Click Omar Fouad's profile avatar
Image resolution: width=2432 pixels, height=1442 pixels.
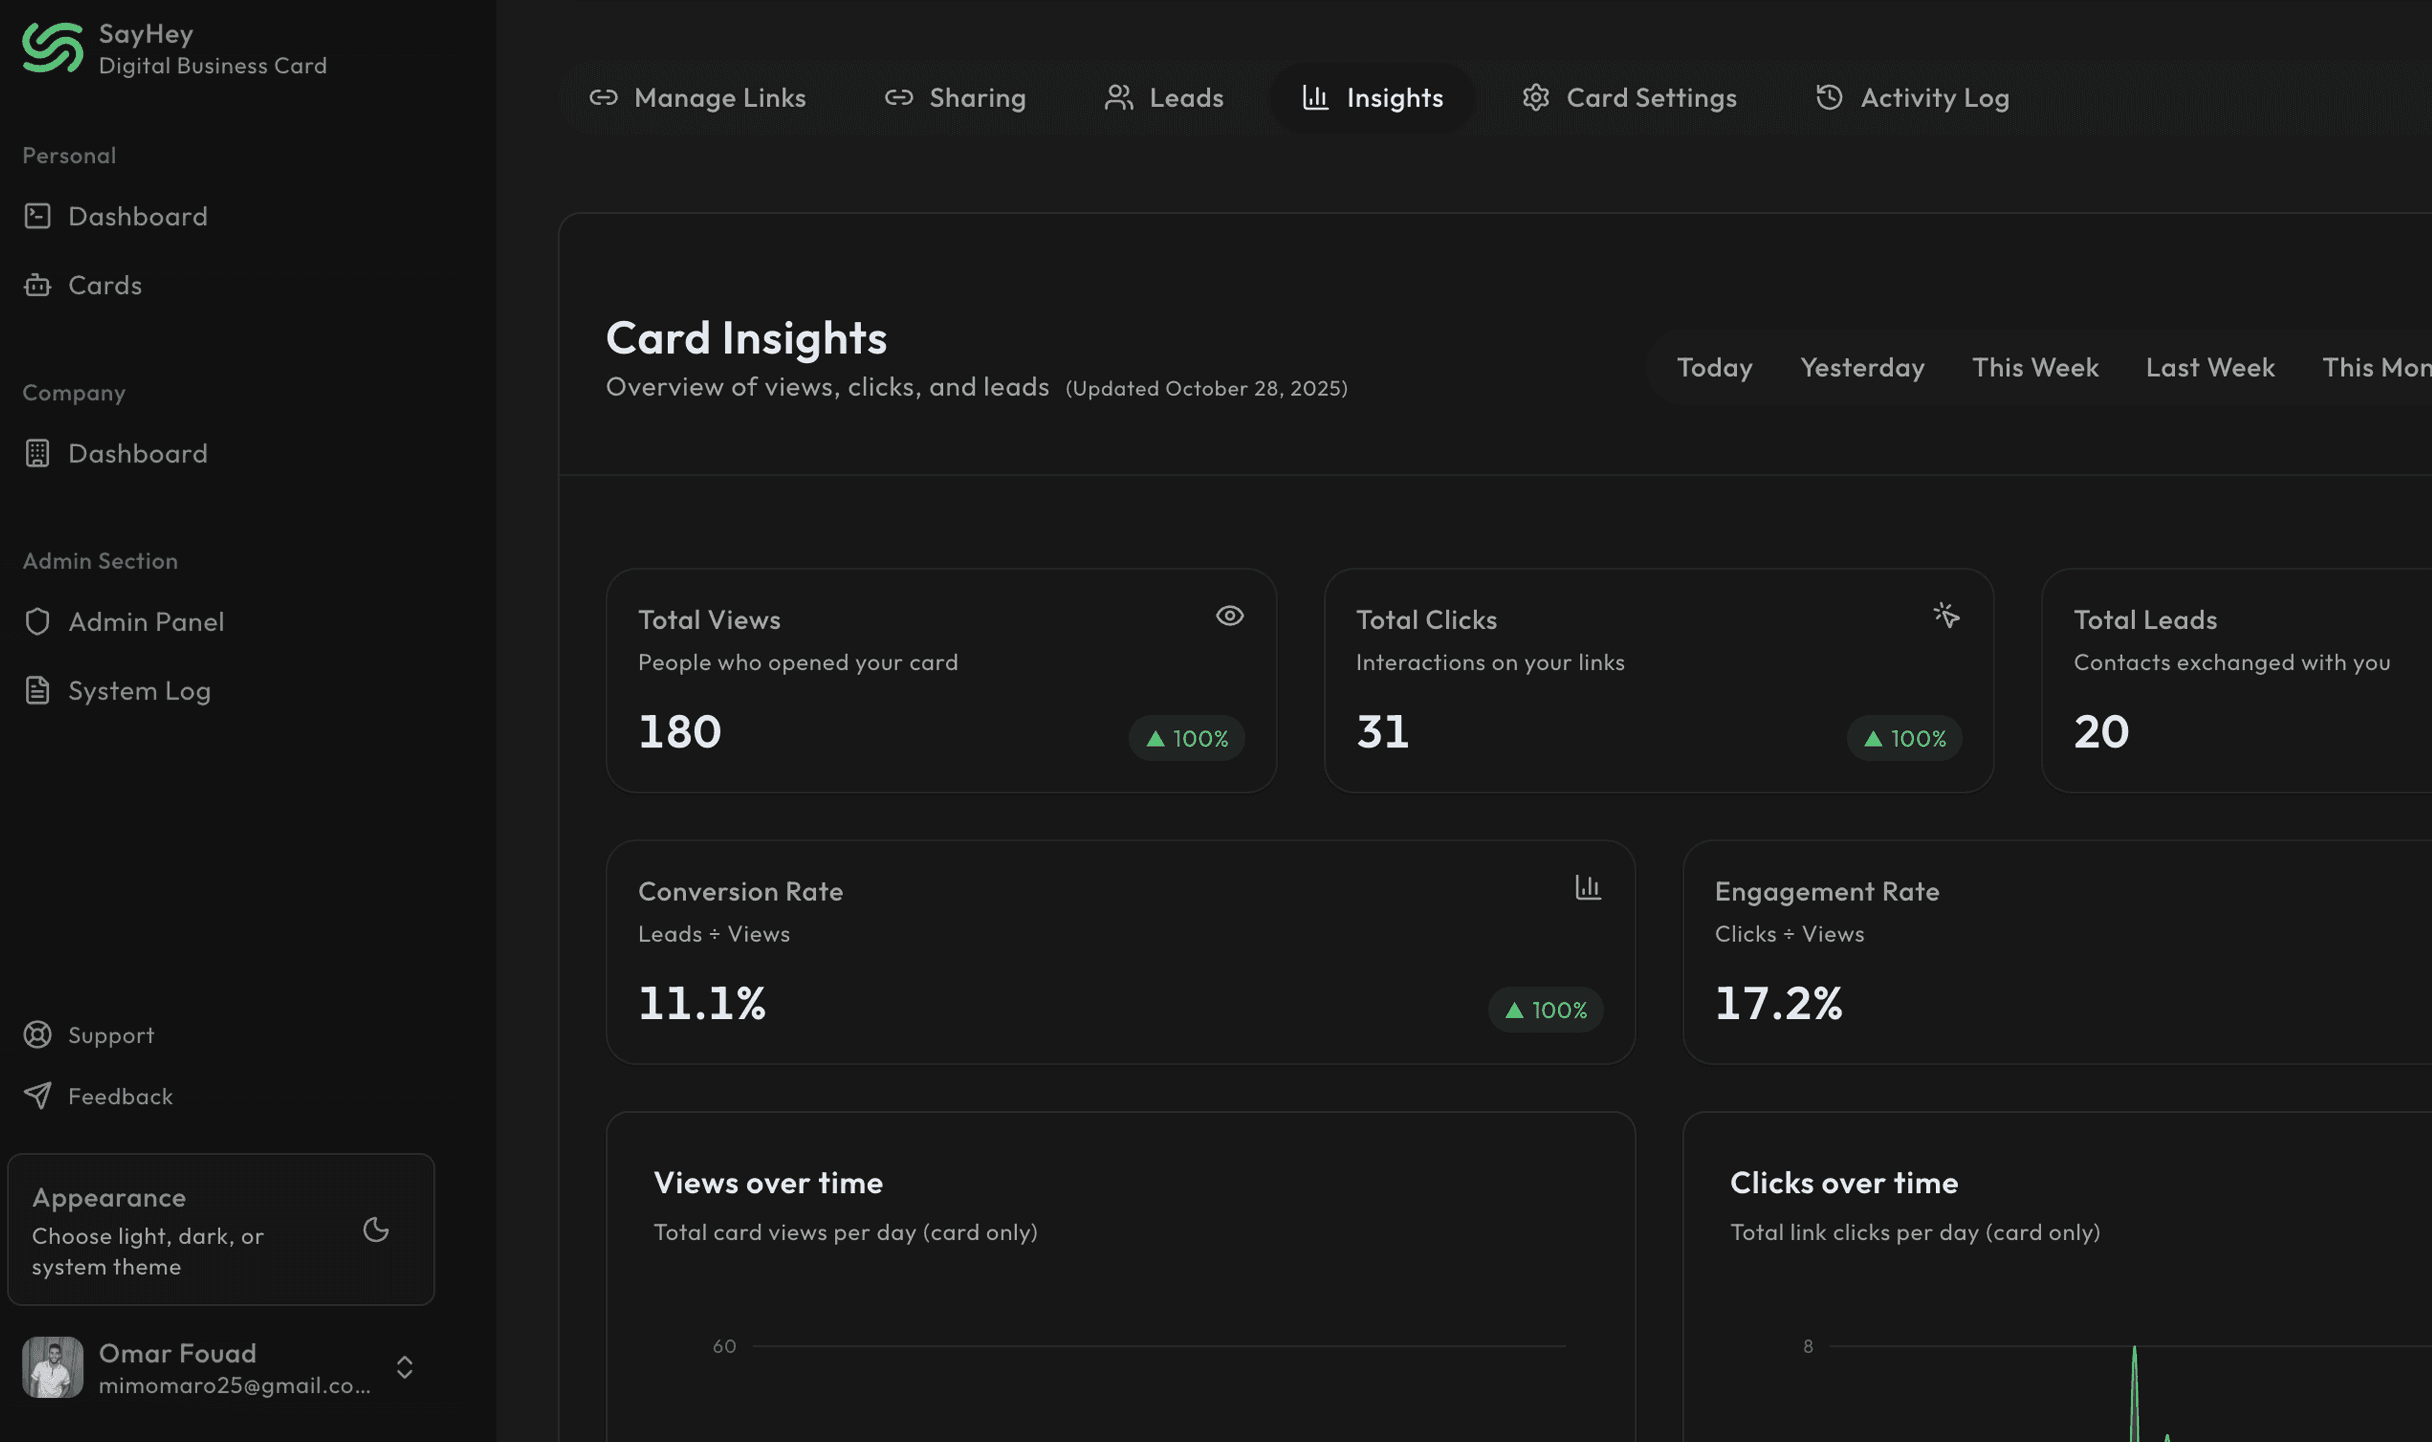(x=52, y=1367)
